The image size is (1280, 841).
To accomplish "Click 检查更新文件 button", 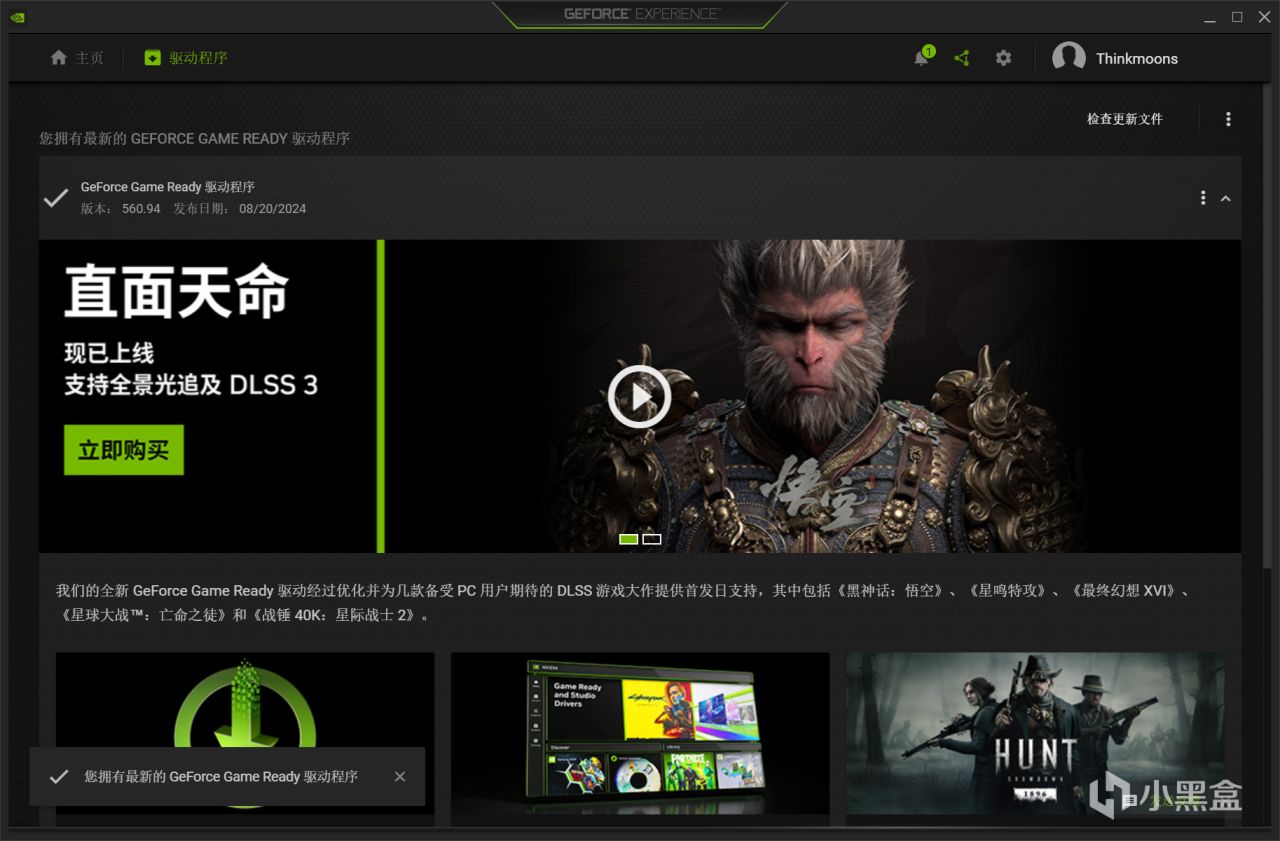I will coord(1125,119).
